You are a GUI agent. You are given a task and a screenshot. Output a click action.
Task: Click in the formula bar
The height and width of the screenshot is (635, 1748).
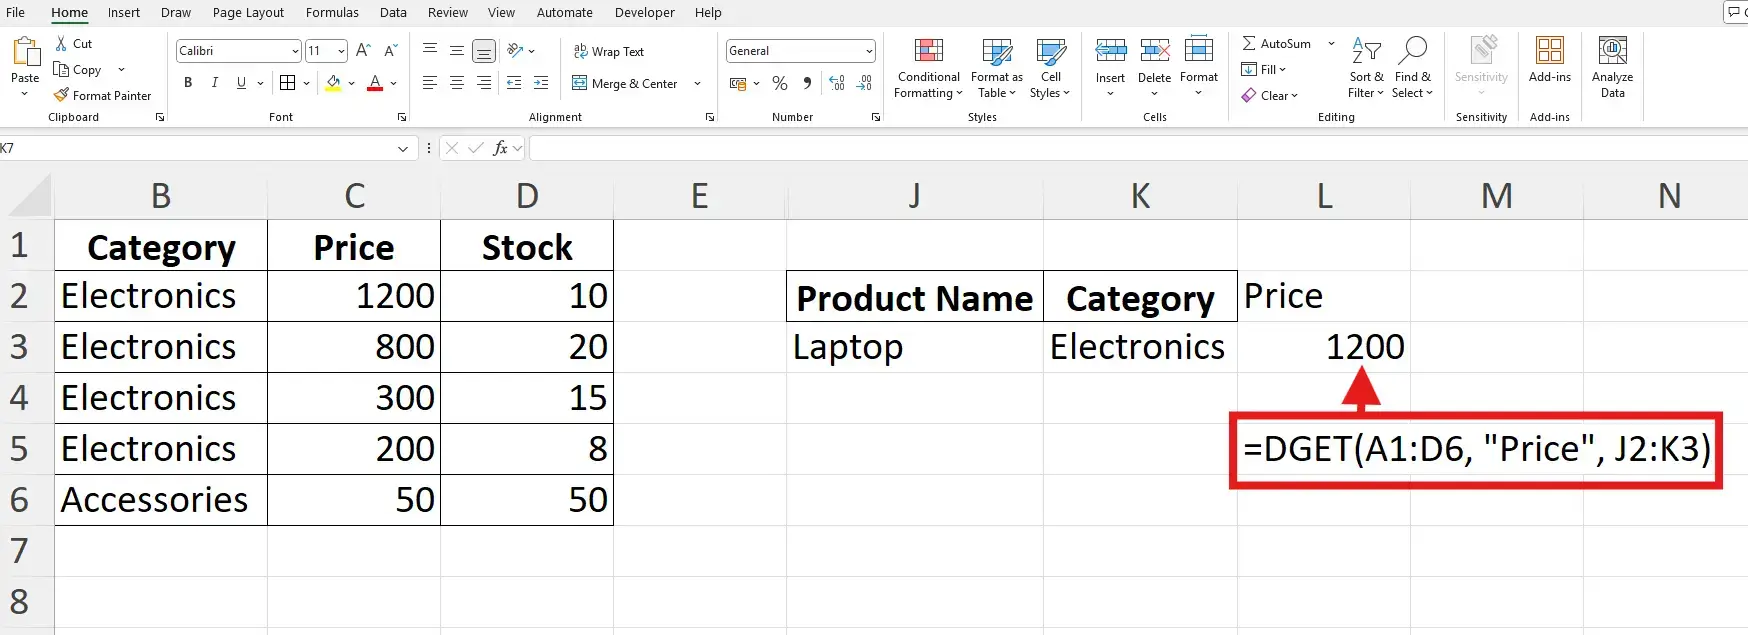(1138, 148)
